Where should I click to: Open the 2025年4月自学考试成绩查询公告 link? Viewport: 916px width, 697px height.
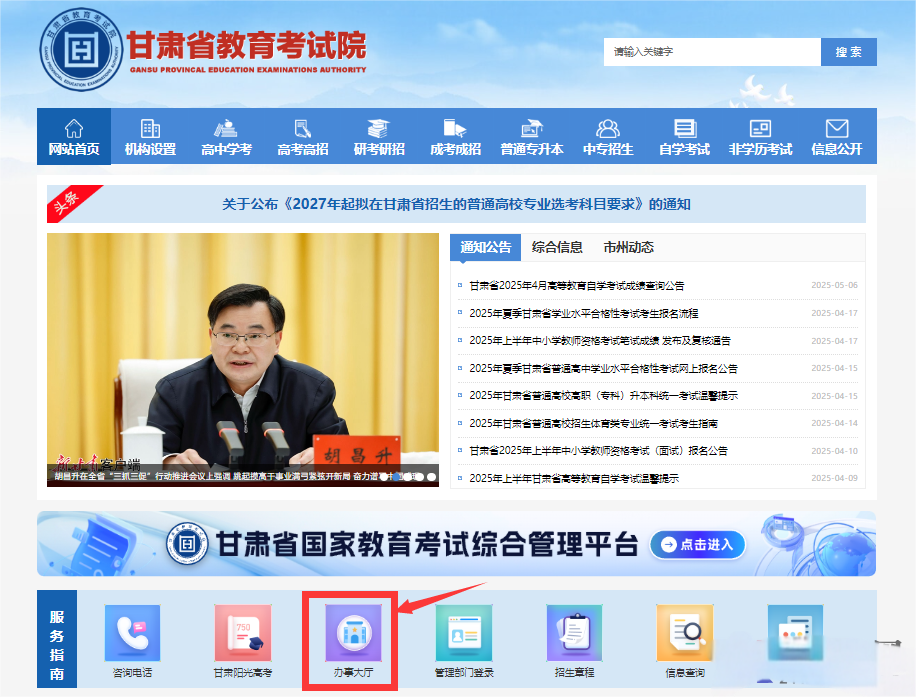click(576, 285)
